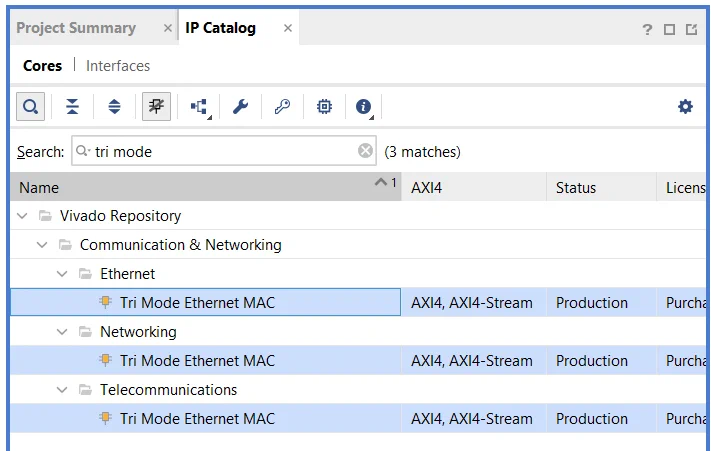
Task: Select the Networking folder row
Action: pyautogui.click(x=138, y=332)
